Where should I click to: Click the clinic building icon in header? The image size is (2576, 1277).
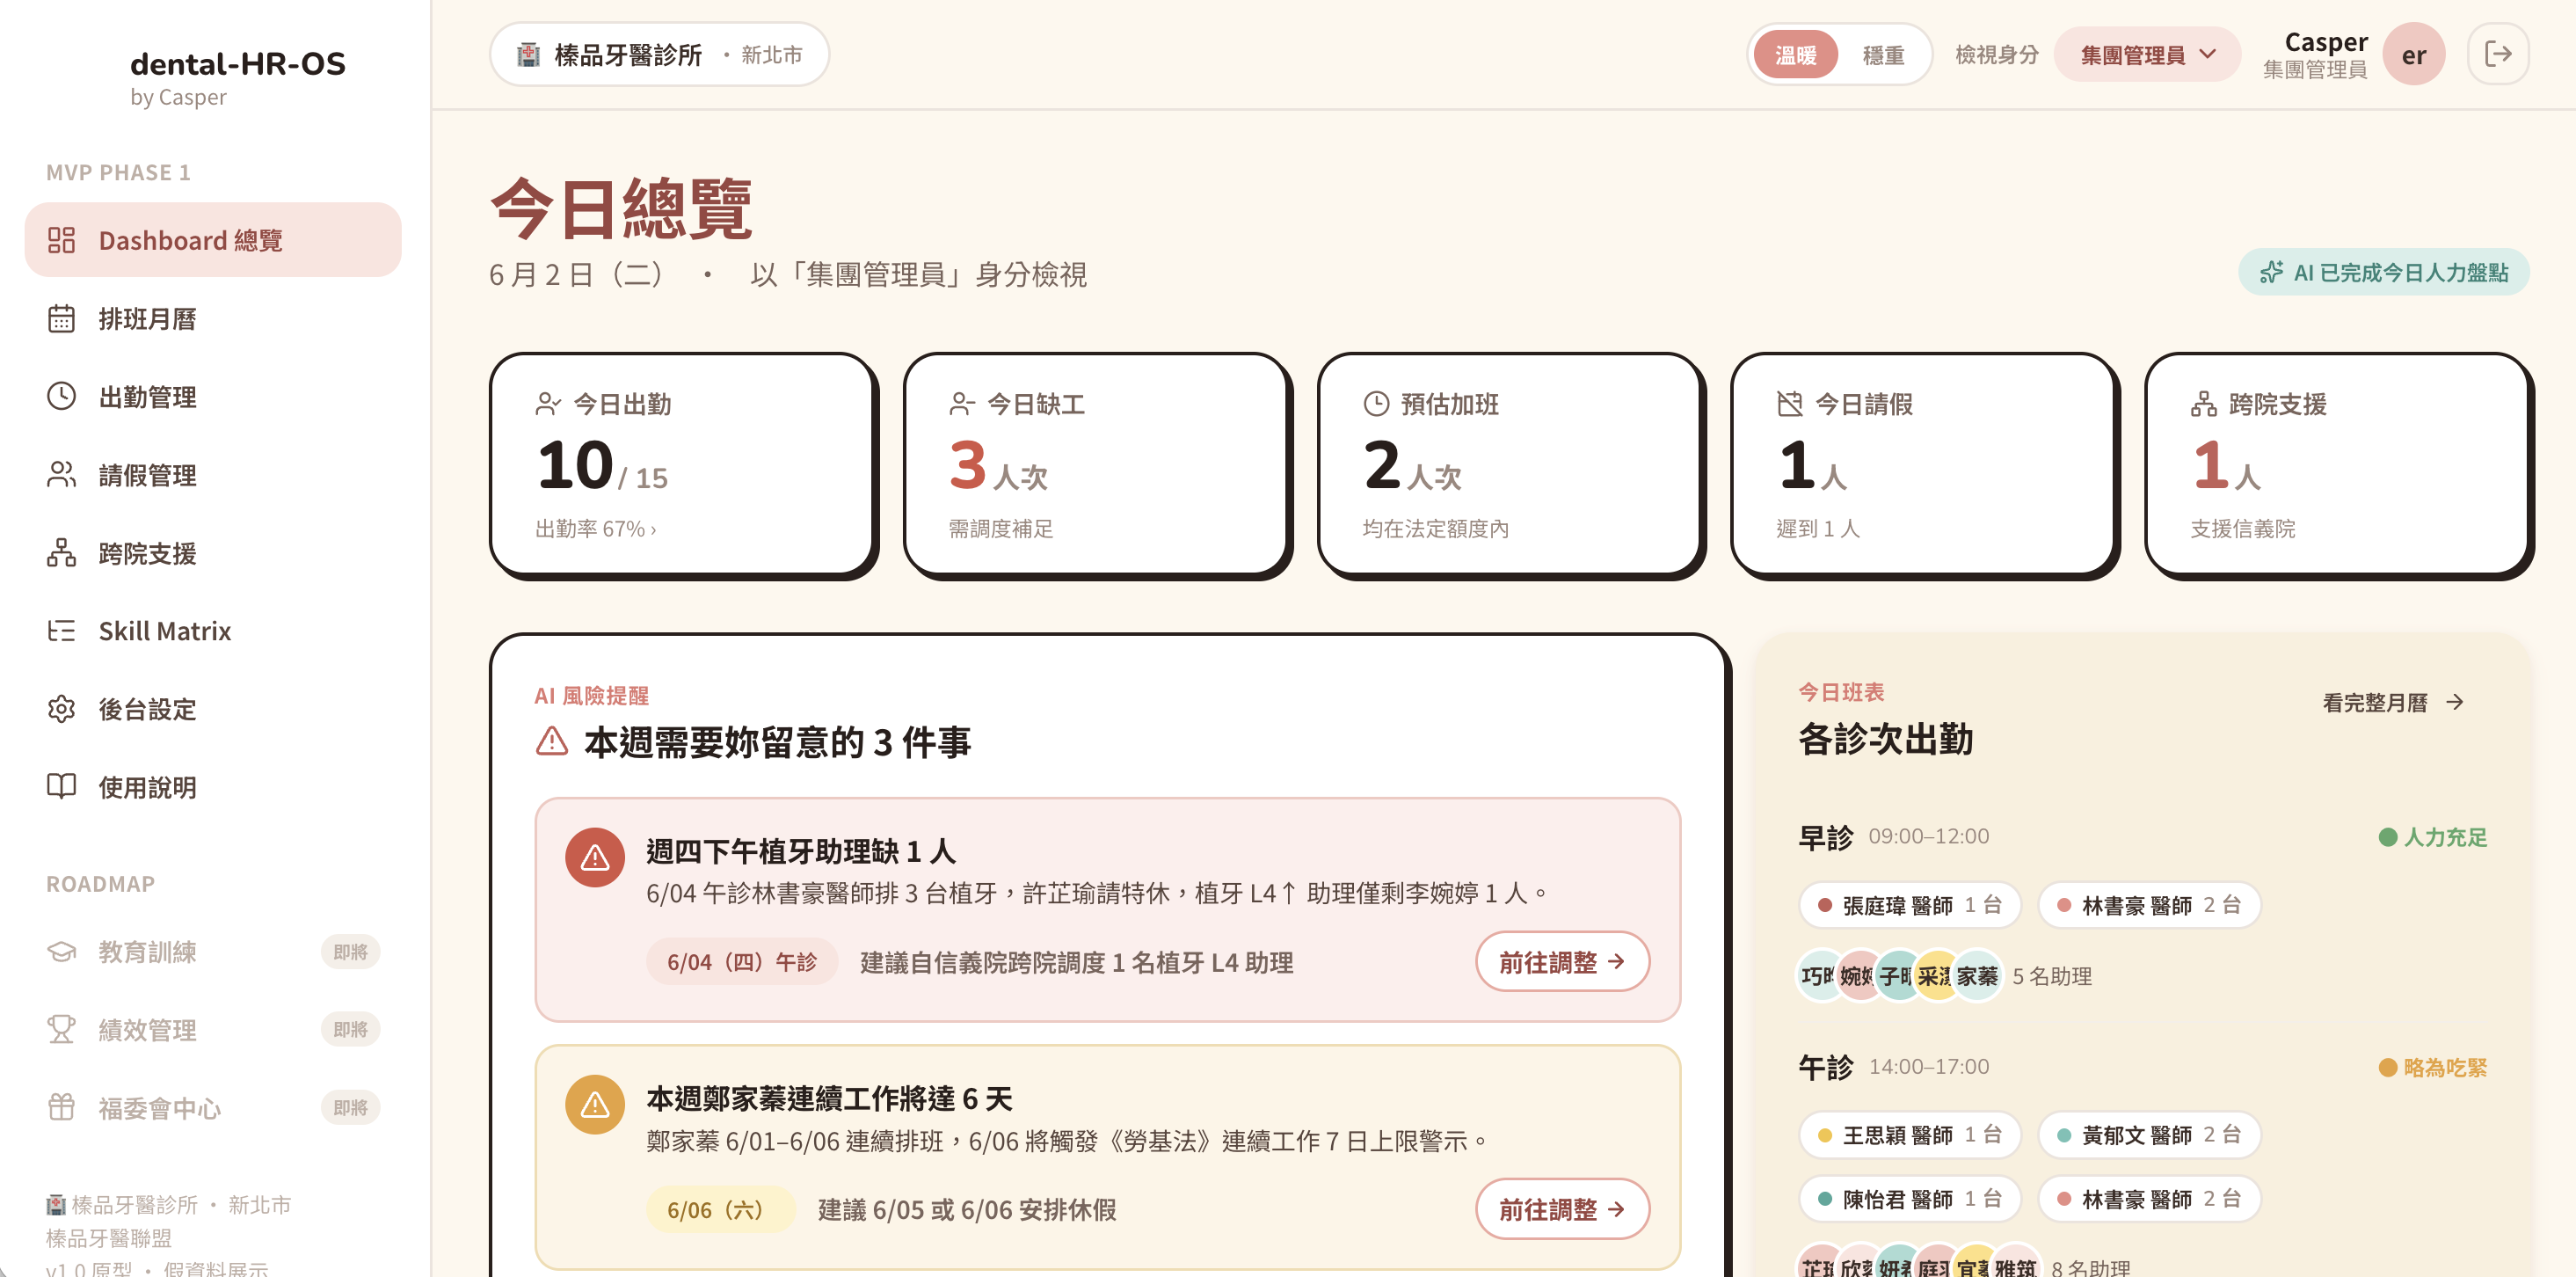[528, 54]
